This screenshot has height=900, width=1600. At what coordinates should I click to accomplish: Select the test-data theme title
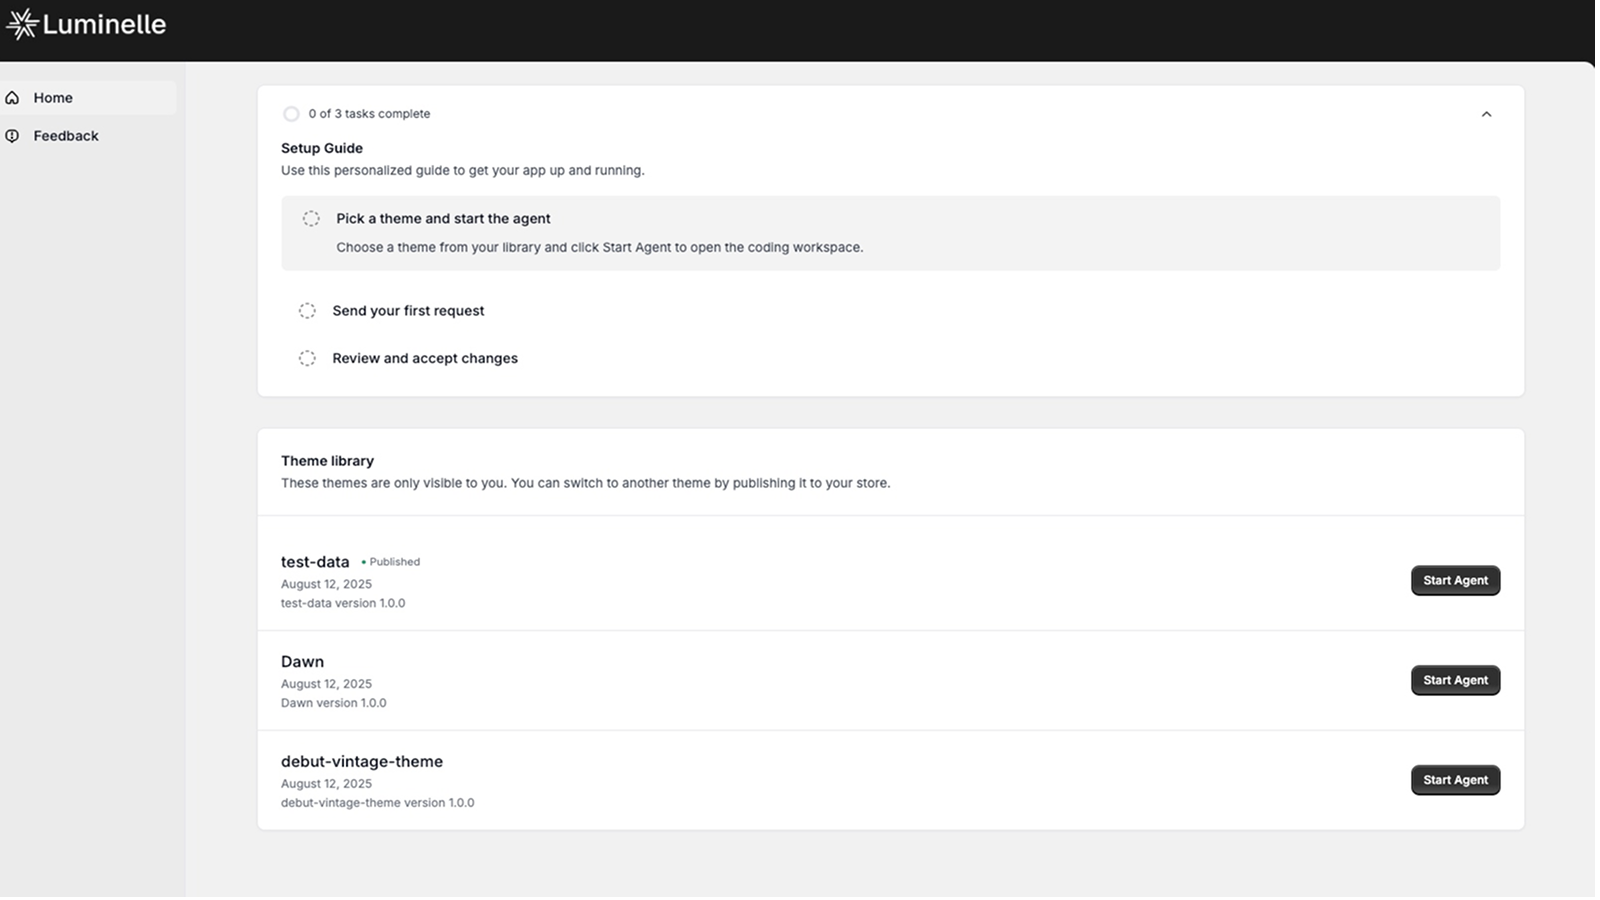[x=314, y=562]
